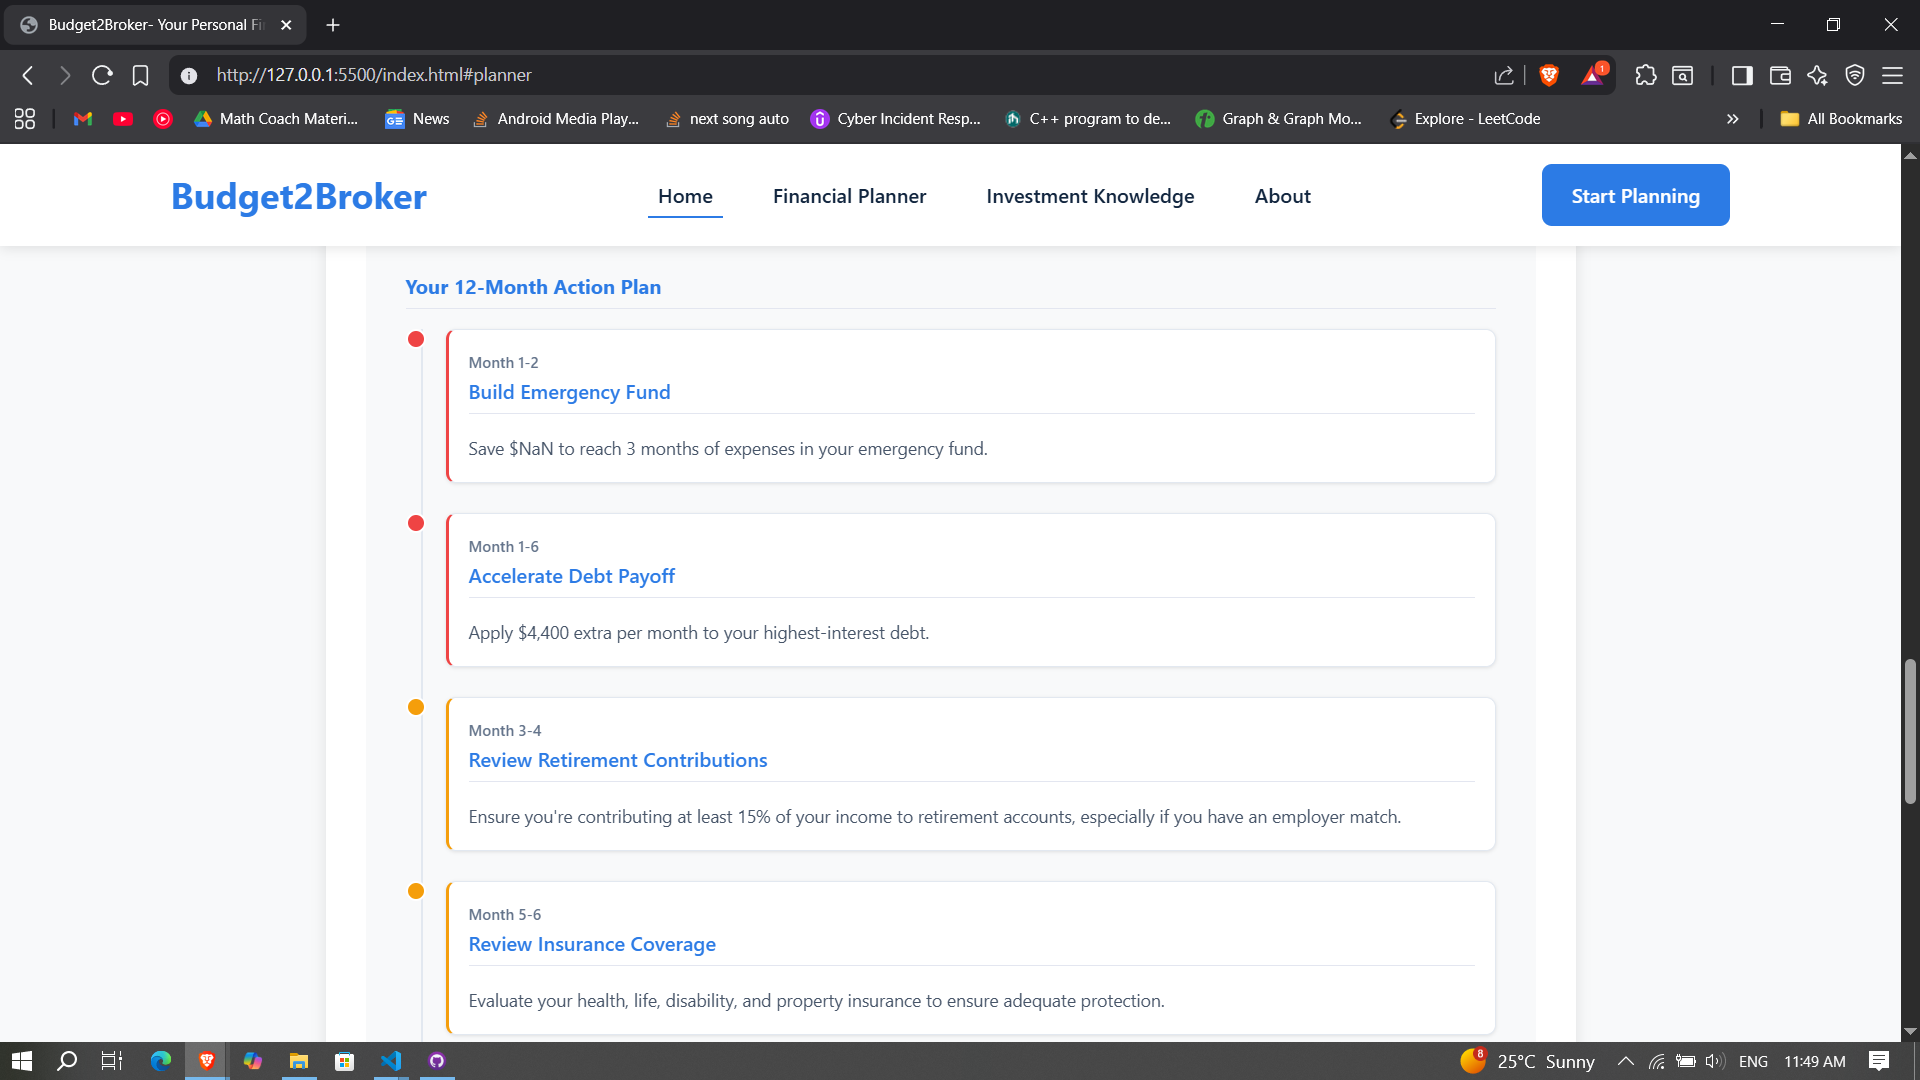Open the Brave VPN shield icon

click(1855, 75)
